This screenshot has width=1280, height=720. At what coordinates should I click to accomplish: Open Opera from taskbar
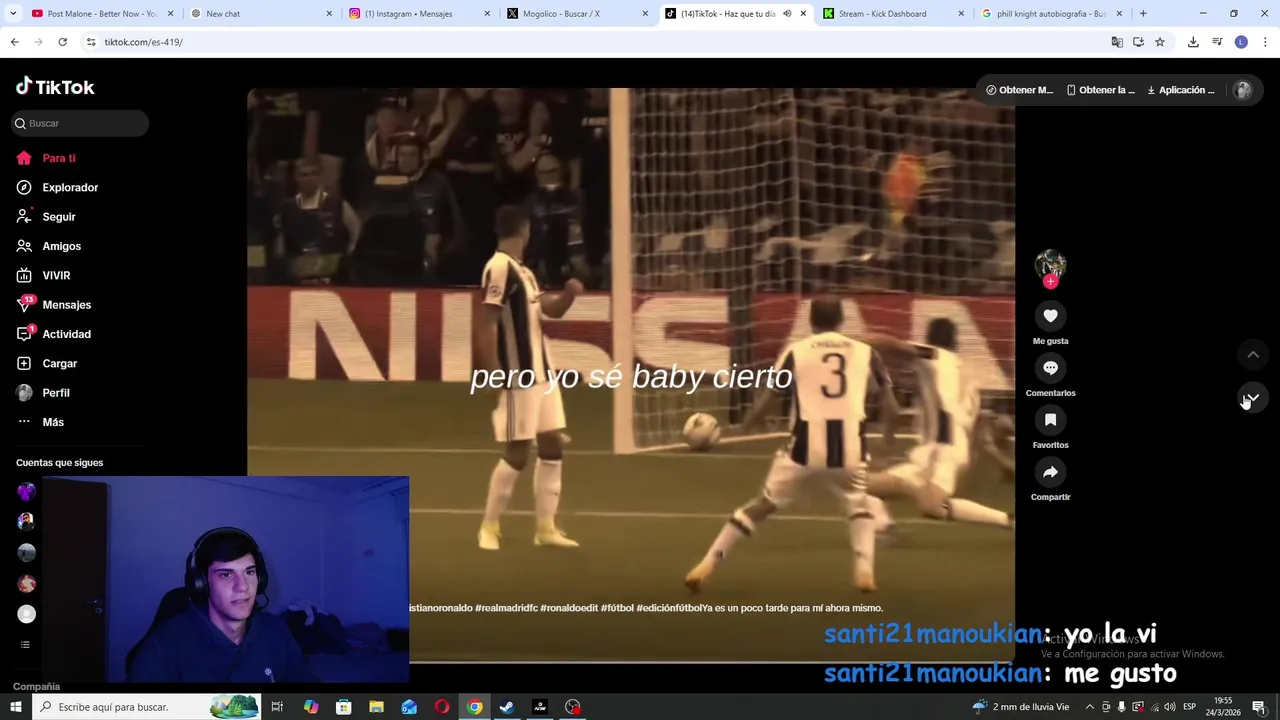[442, 707]
